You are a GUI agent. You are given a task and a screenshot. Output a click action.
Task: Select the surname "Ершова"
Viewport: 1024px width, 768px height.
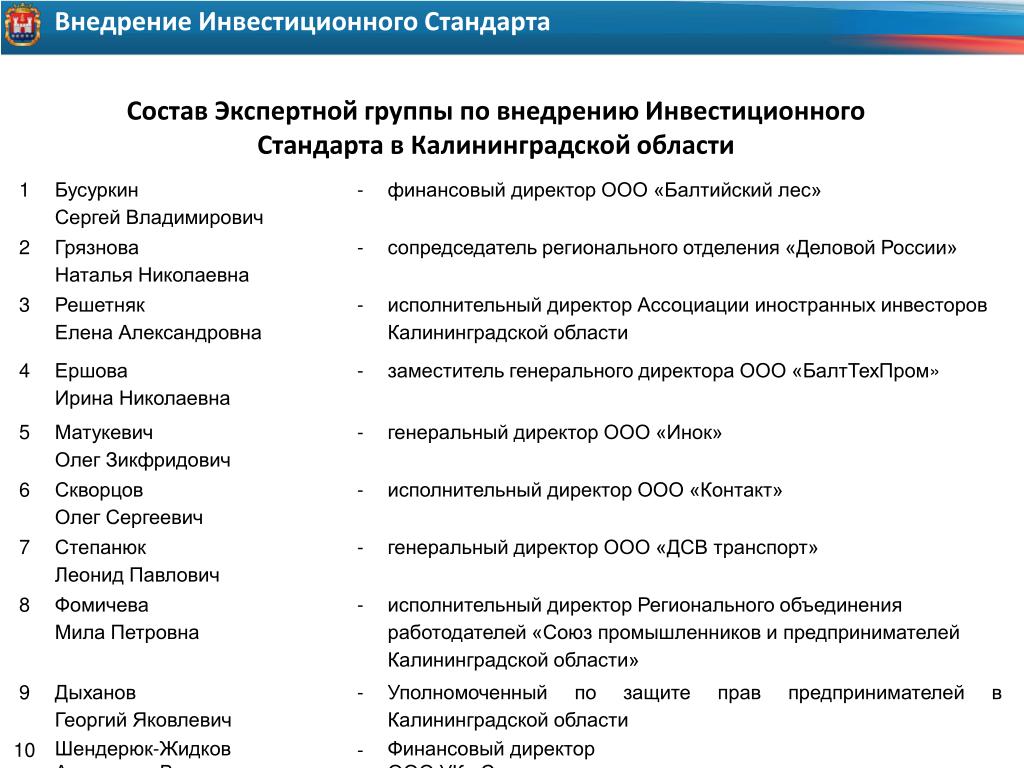click(91, 371)
